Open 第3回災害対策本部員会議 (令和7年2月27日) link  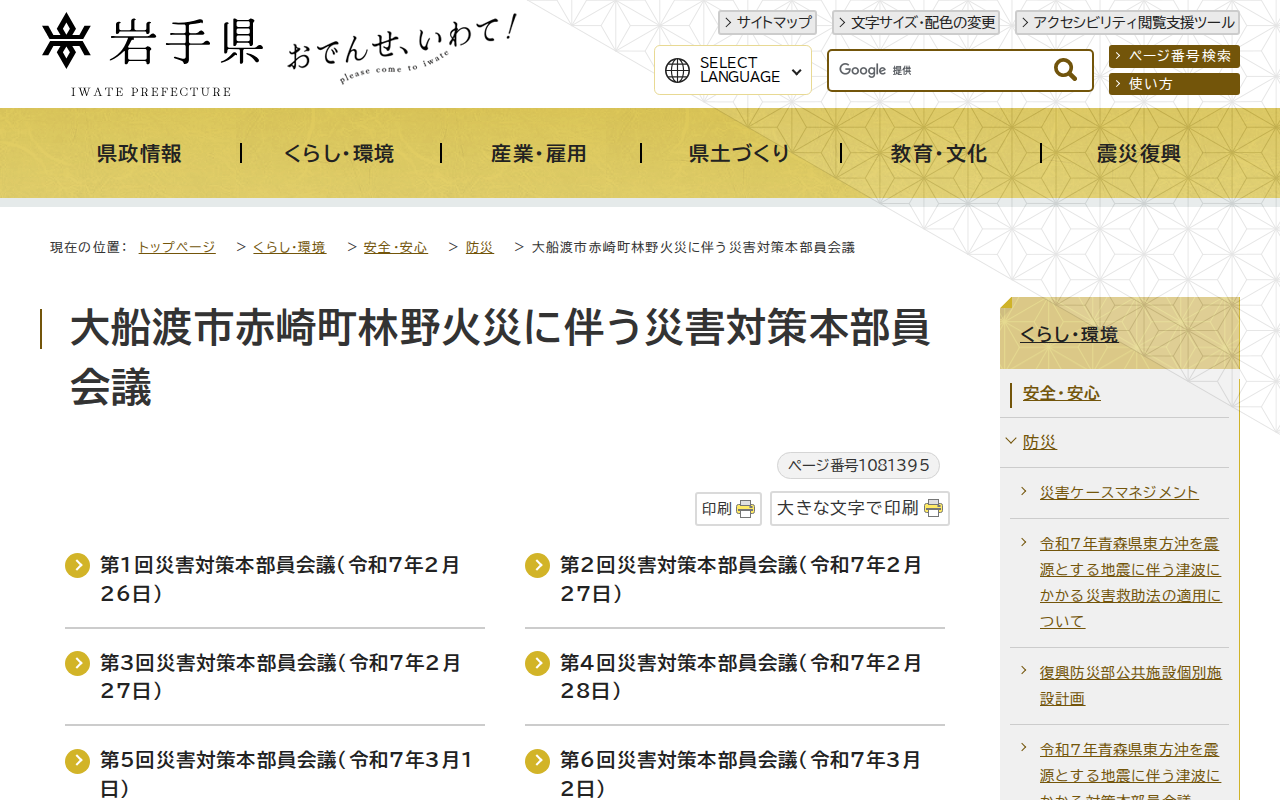[281, 677]
